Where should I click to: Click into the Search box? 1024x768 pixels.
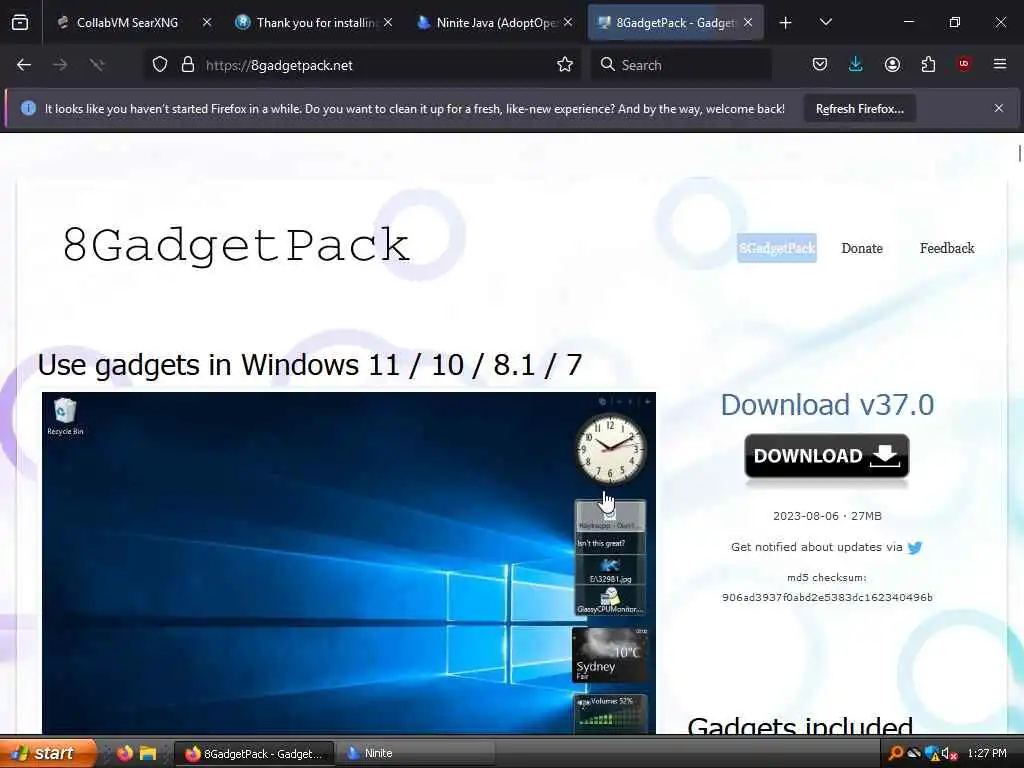click(x=681, y=65)
